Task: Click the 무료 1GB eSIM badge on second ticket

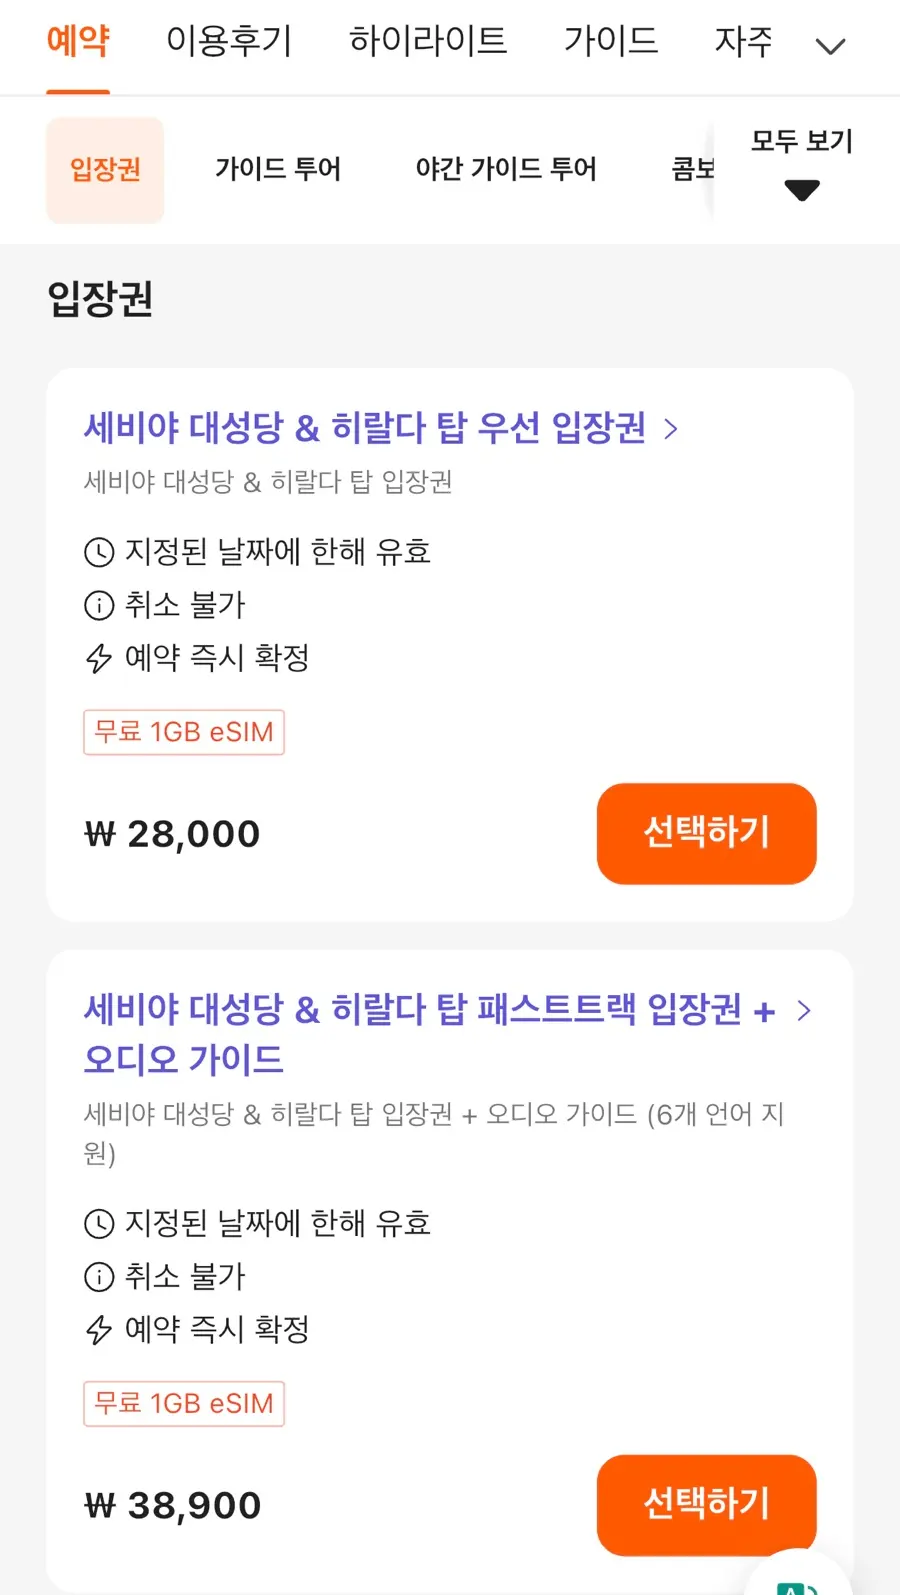Action: click(184, 1404)
